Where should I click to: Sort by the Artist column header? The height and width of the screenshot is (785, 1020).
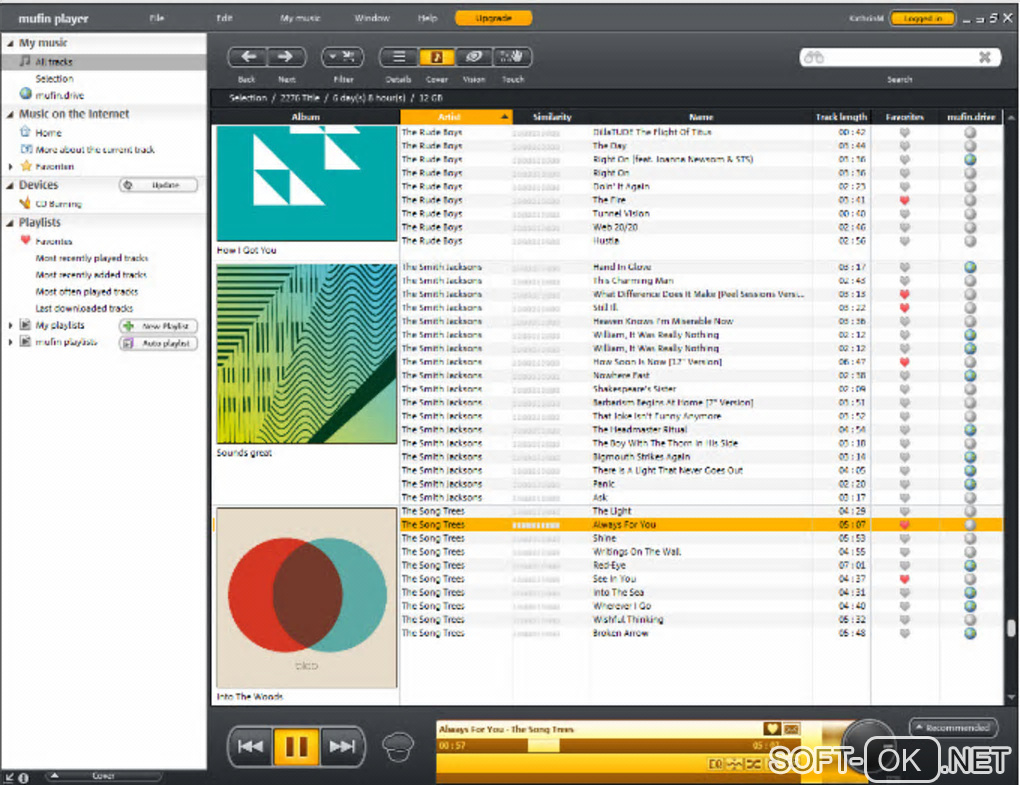[456, 117]
